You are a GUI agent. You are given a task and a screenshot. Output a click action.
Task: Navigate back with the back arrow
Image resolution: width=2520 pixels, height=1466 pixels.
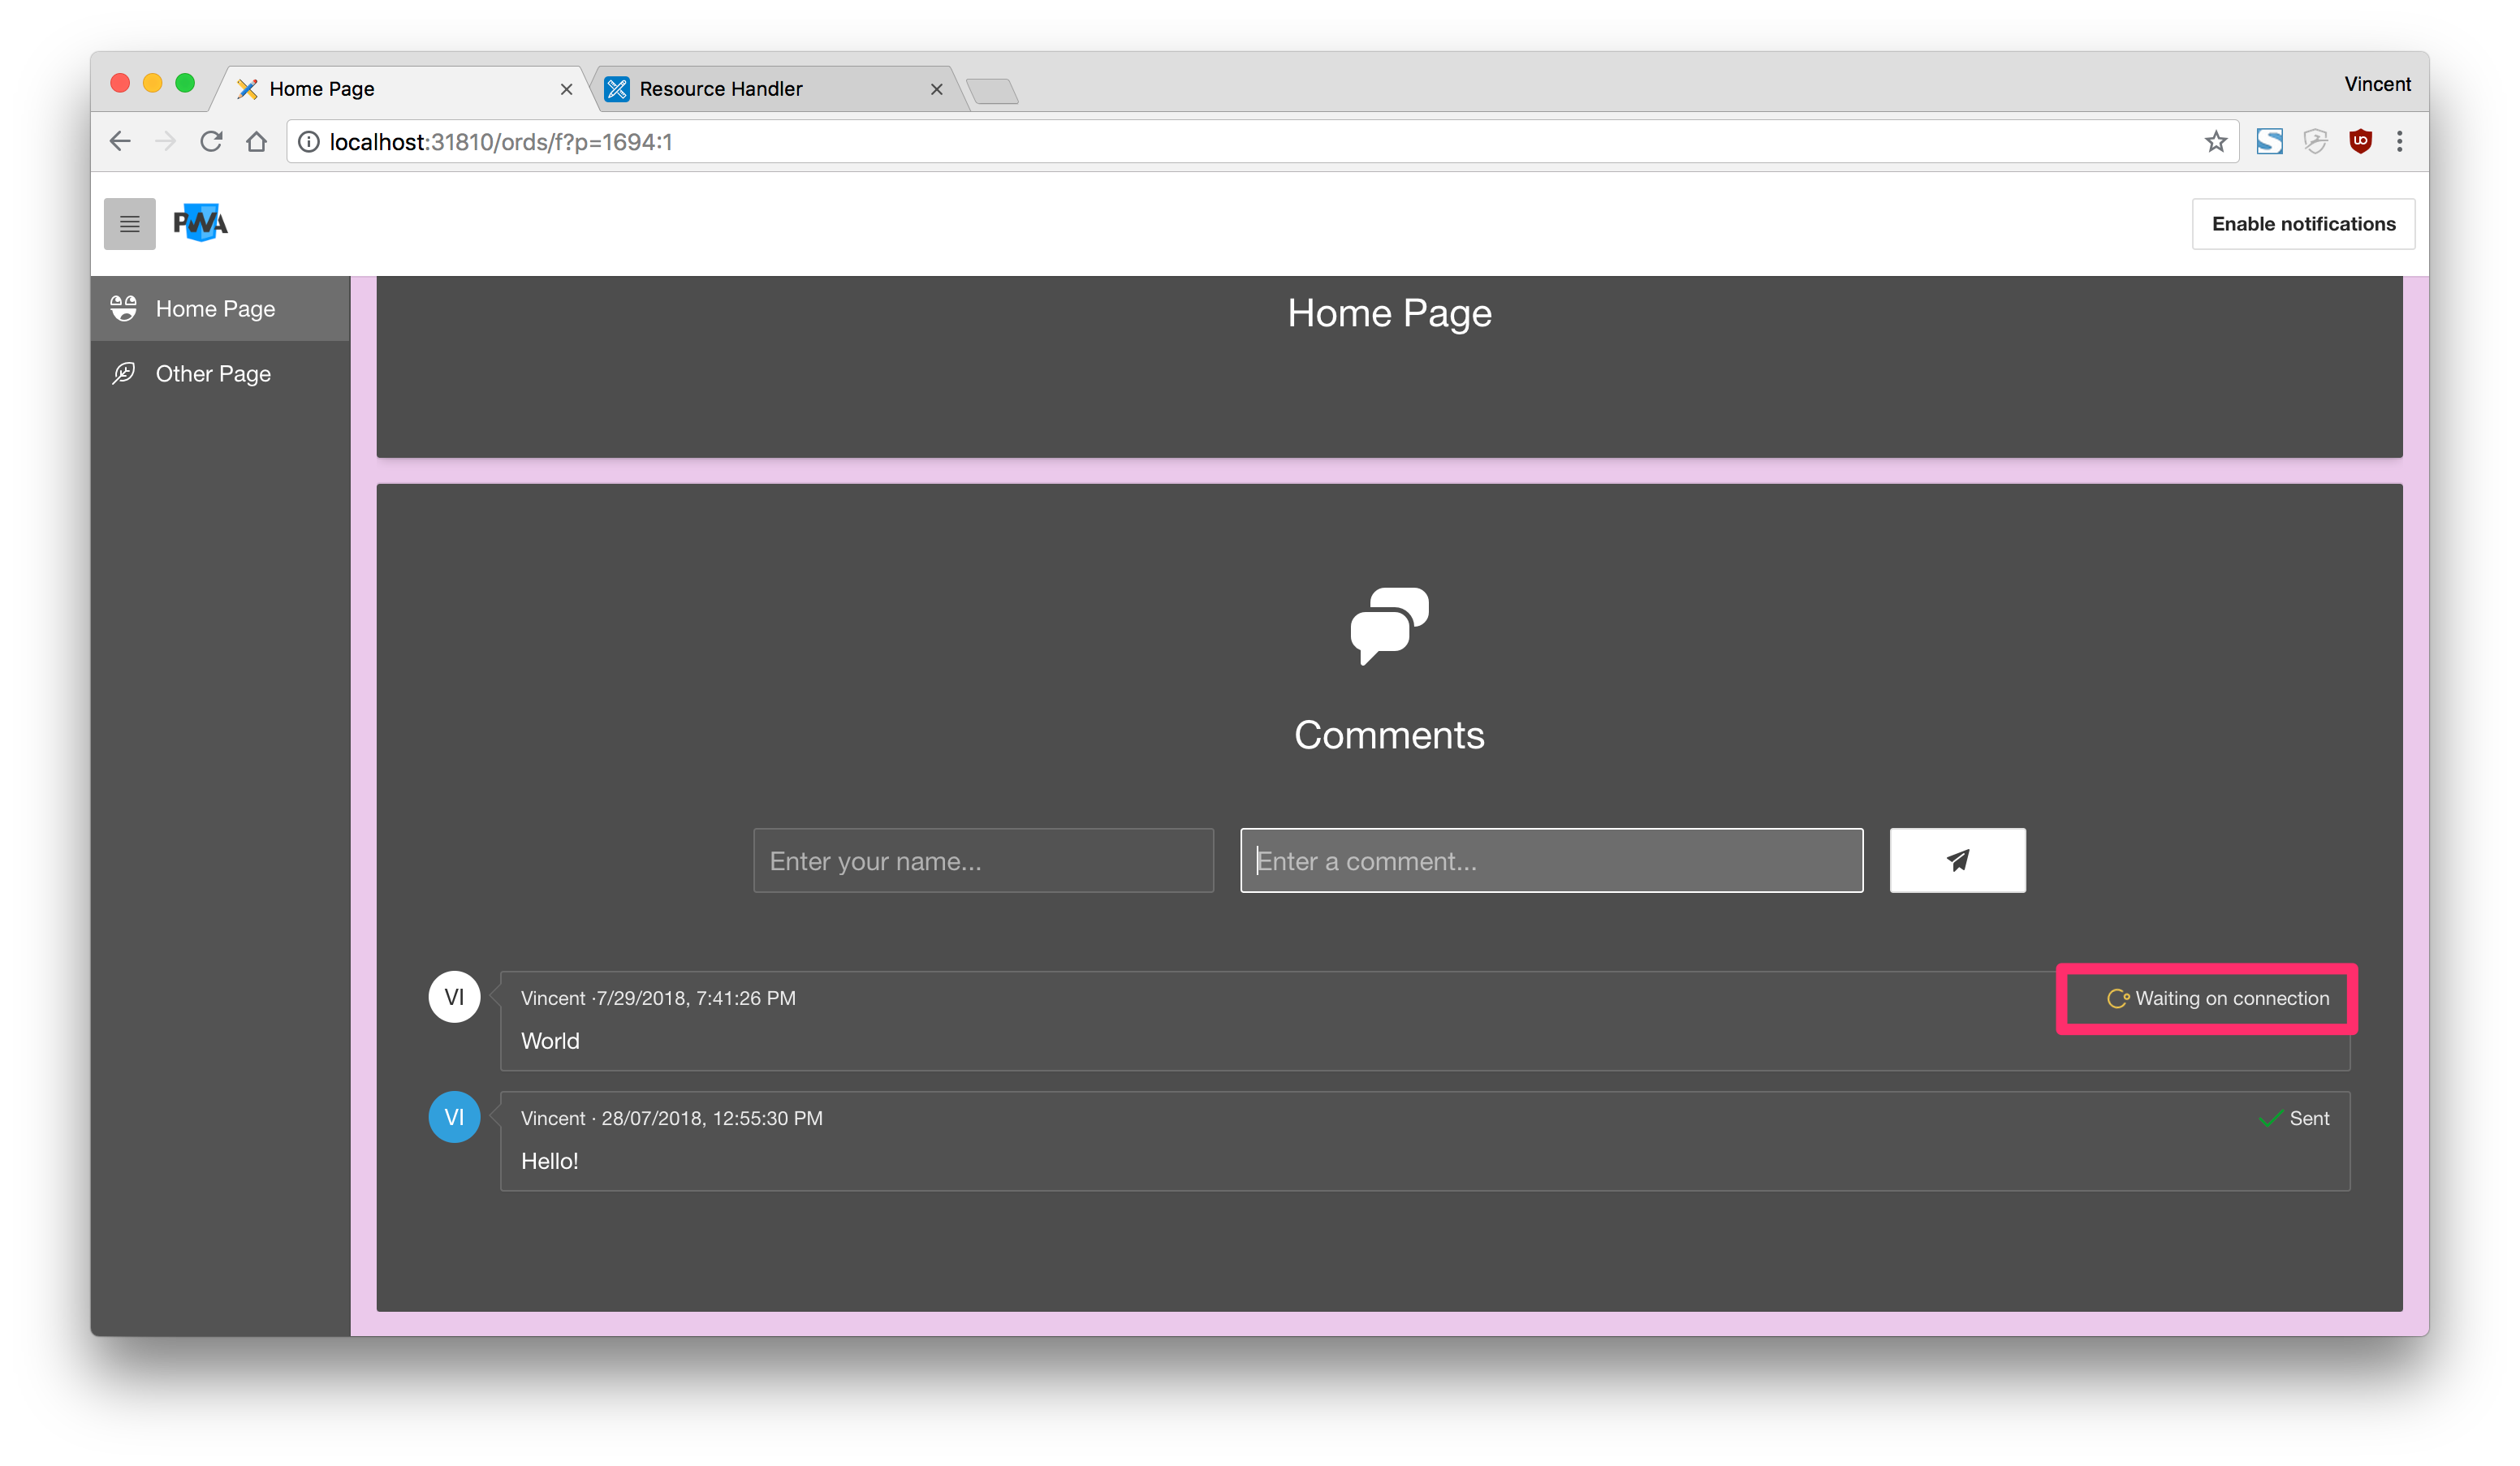click(121, 142)
